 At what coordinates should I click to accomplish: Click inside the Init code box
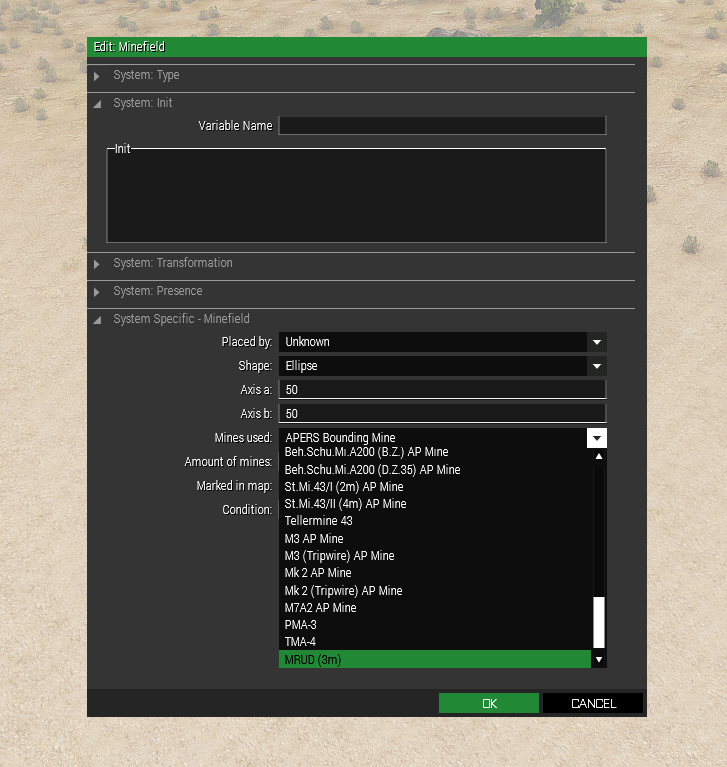click(x=356, y=196)
